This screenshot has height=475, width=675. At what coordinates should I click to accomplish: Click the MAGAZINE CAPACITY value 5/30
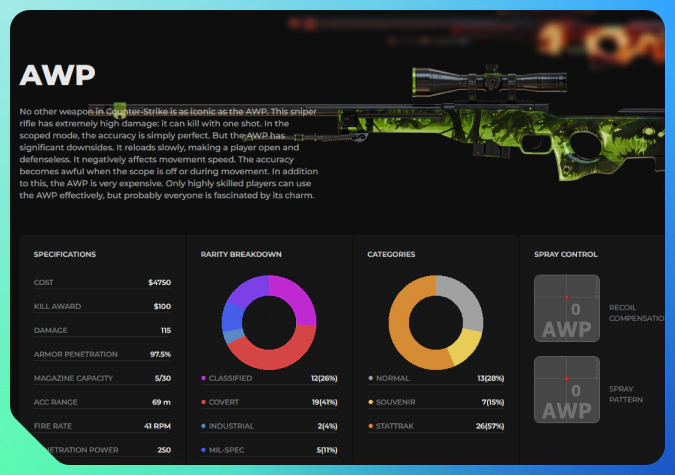tap(163, 378)
